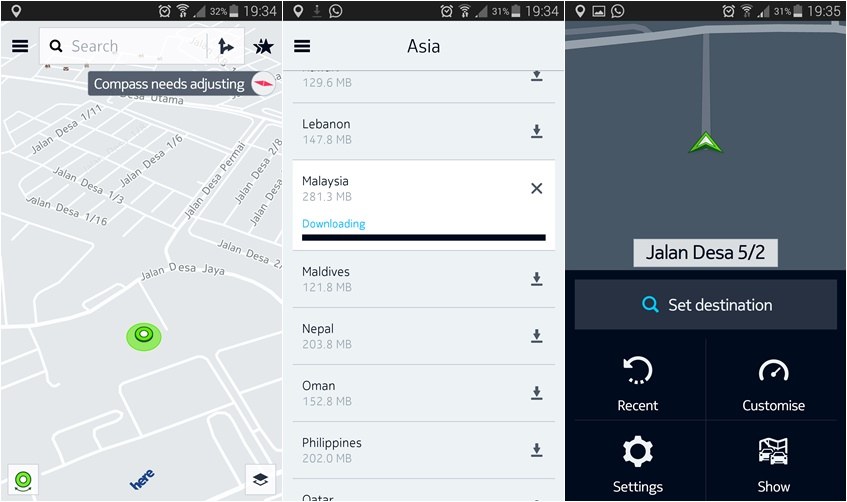This screenshot has height=502, width=847.
Task: Open the hamburger menu on the Asia screen
Action: 302,46
